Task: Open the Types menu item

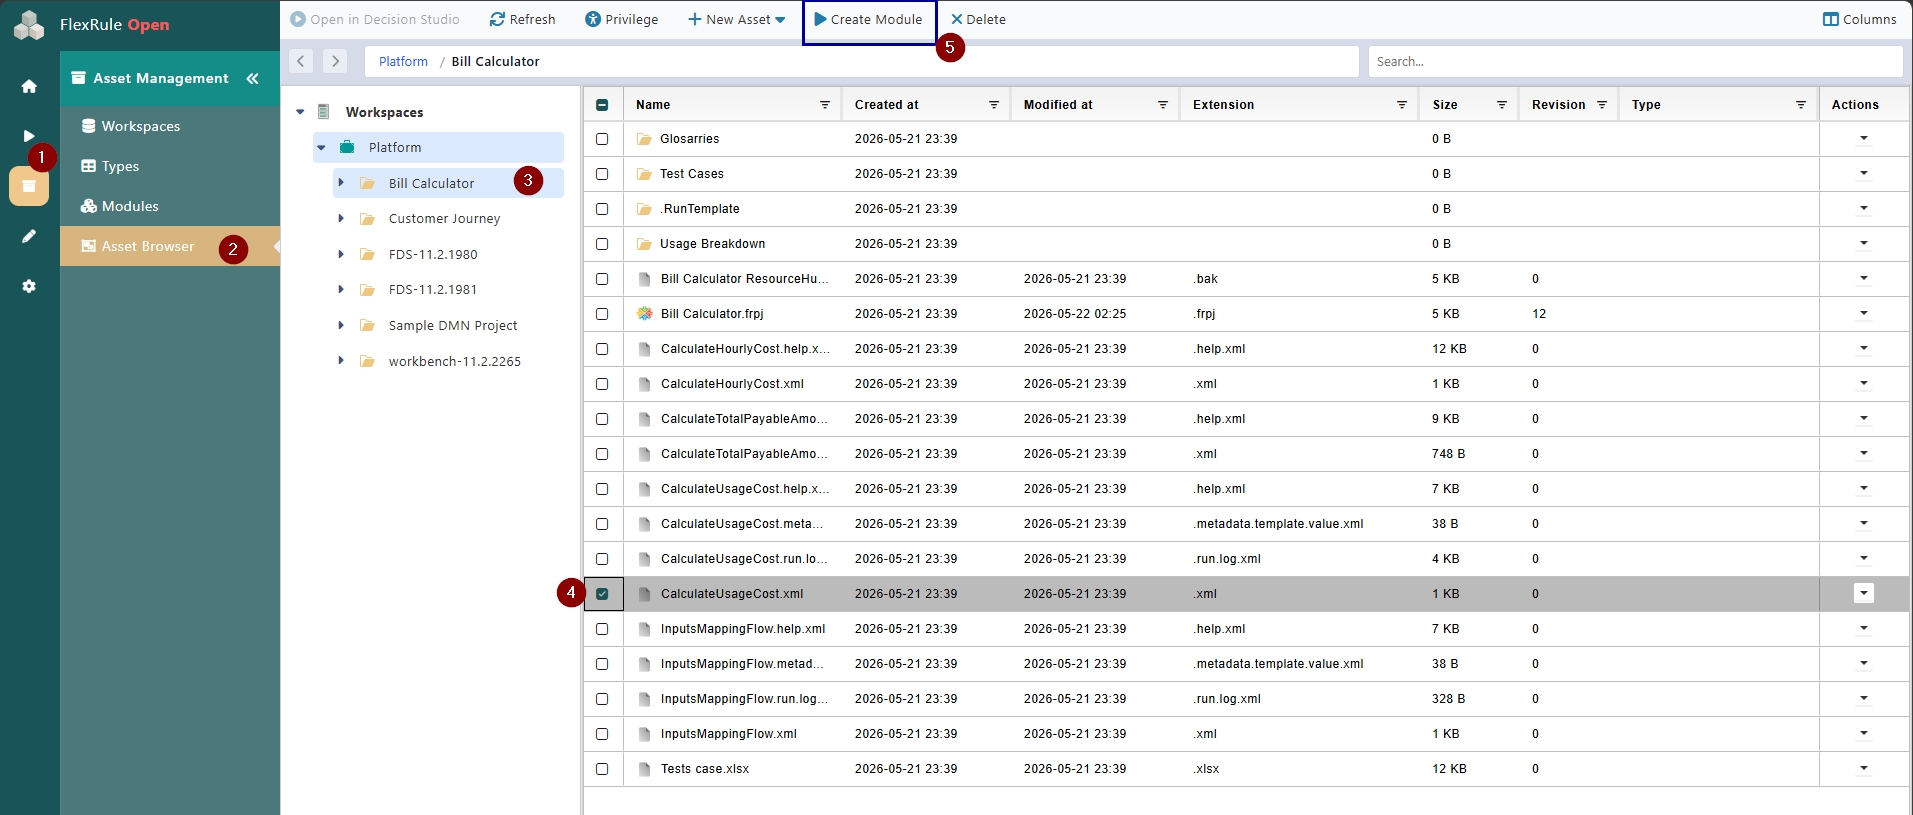Action: tap(170, 166)
